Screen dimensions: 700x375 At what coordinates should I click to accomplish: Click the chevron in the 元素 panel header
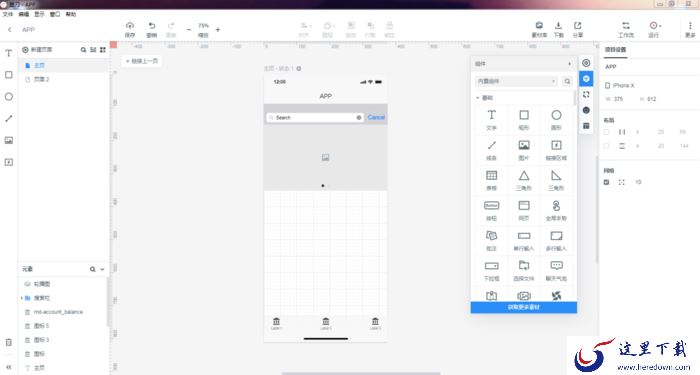click(x=102, y=269)
